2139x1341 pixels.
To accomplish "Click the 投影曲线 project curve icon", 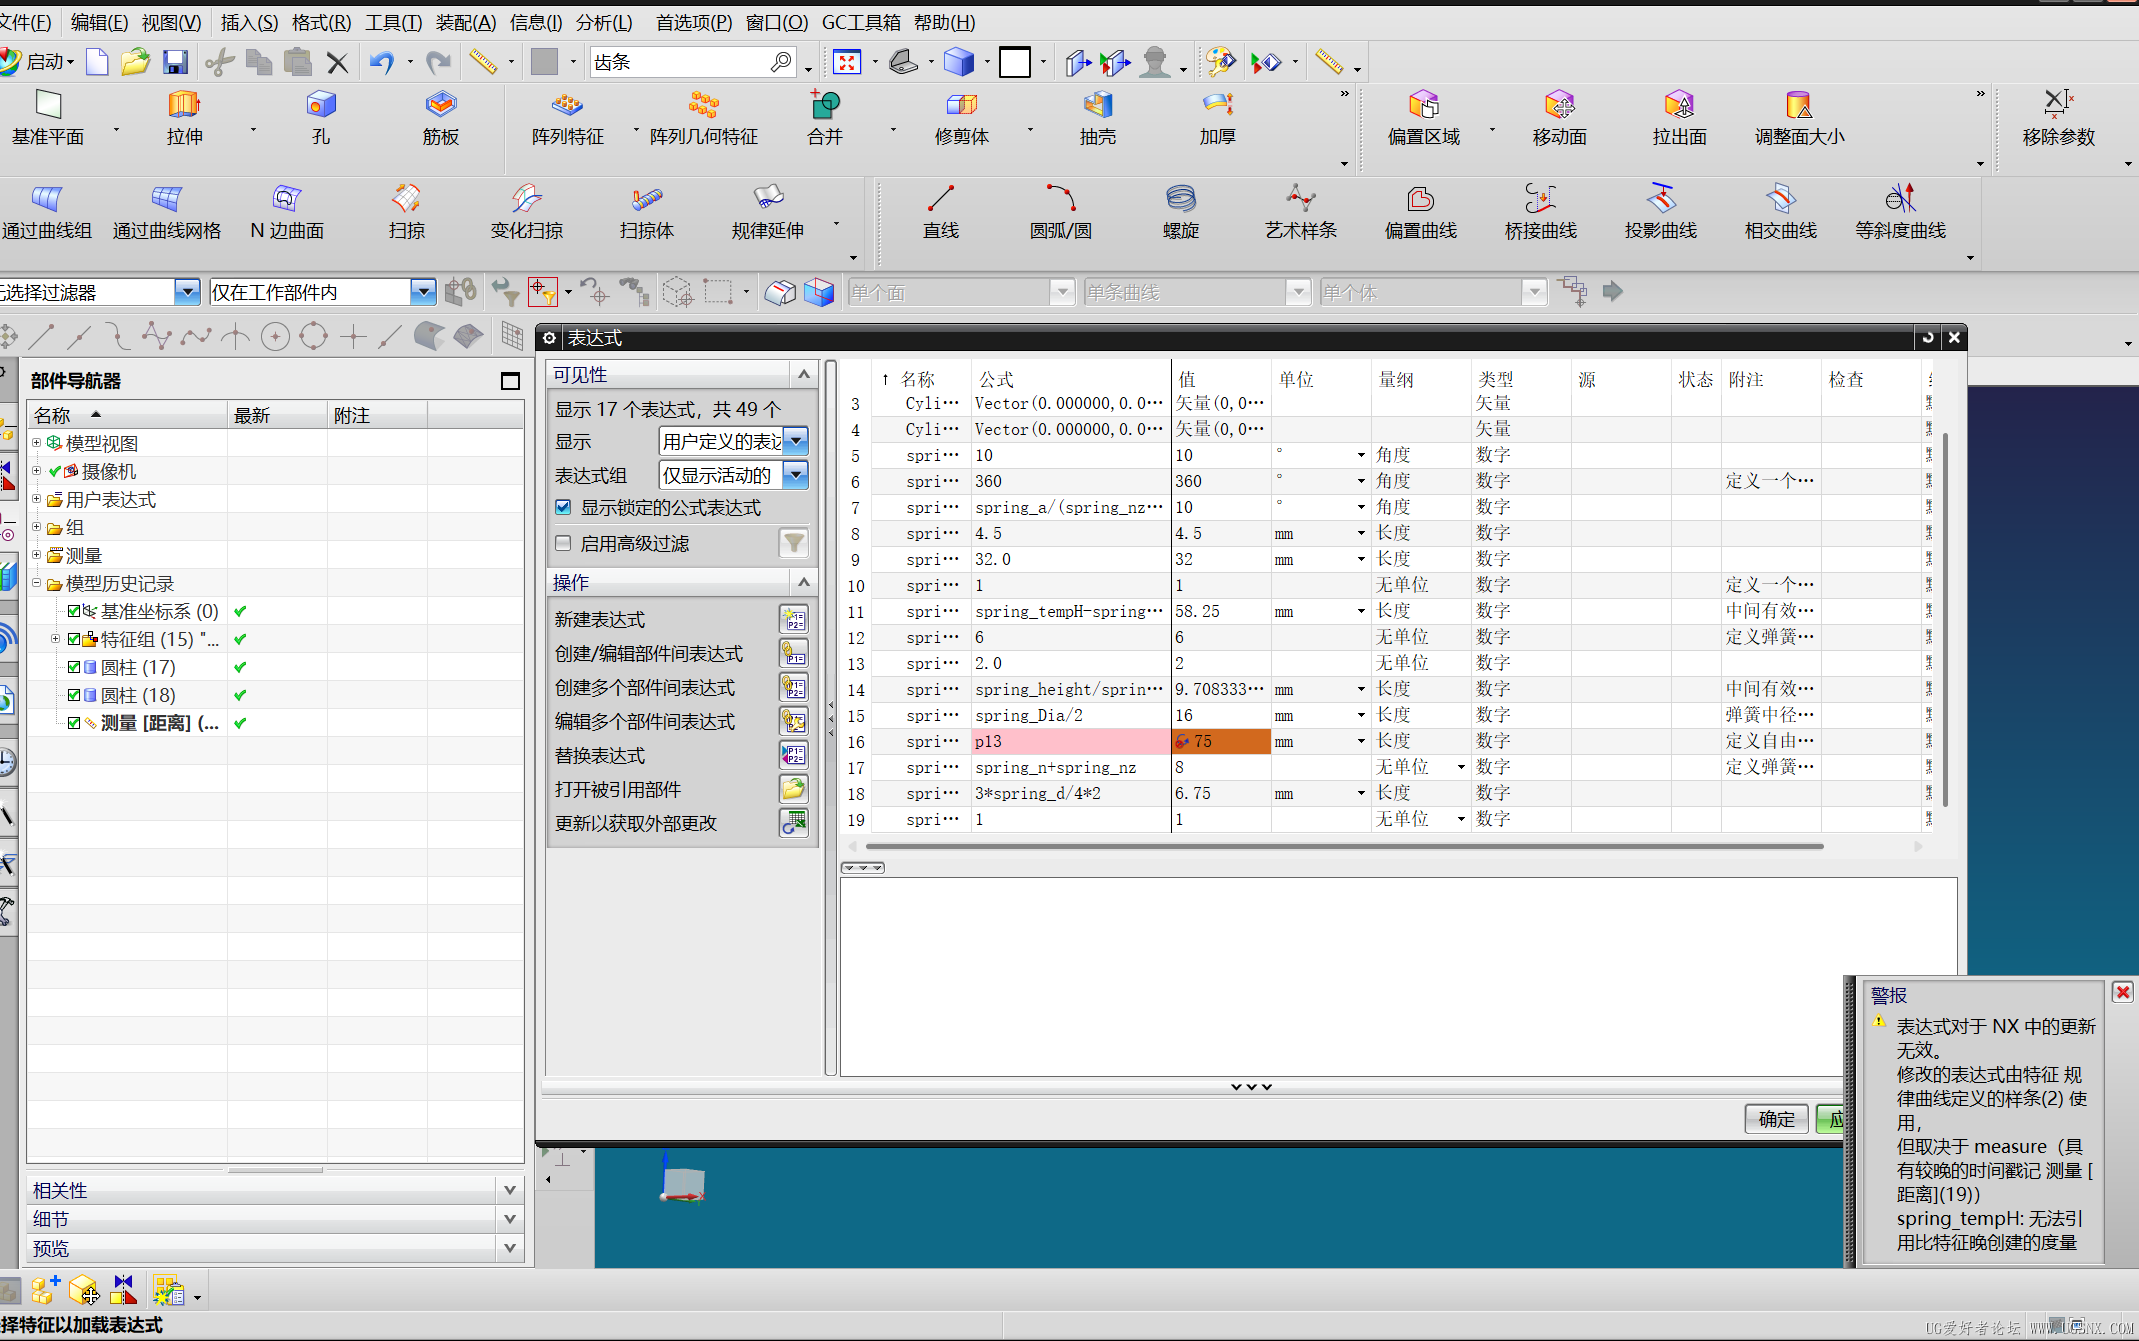I will [x=1660, y=198].
